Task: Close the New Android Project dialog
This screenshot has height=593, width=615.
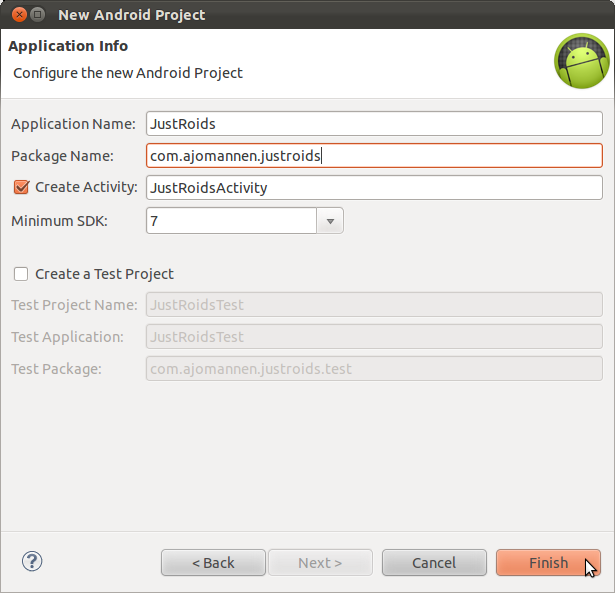Action: pyautogui.click(x=19, y=15)
